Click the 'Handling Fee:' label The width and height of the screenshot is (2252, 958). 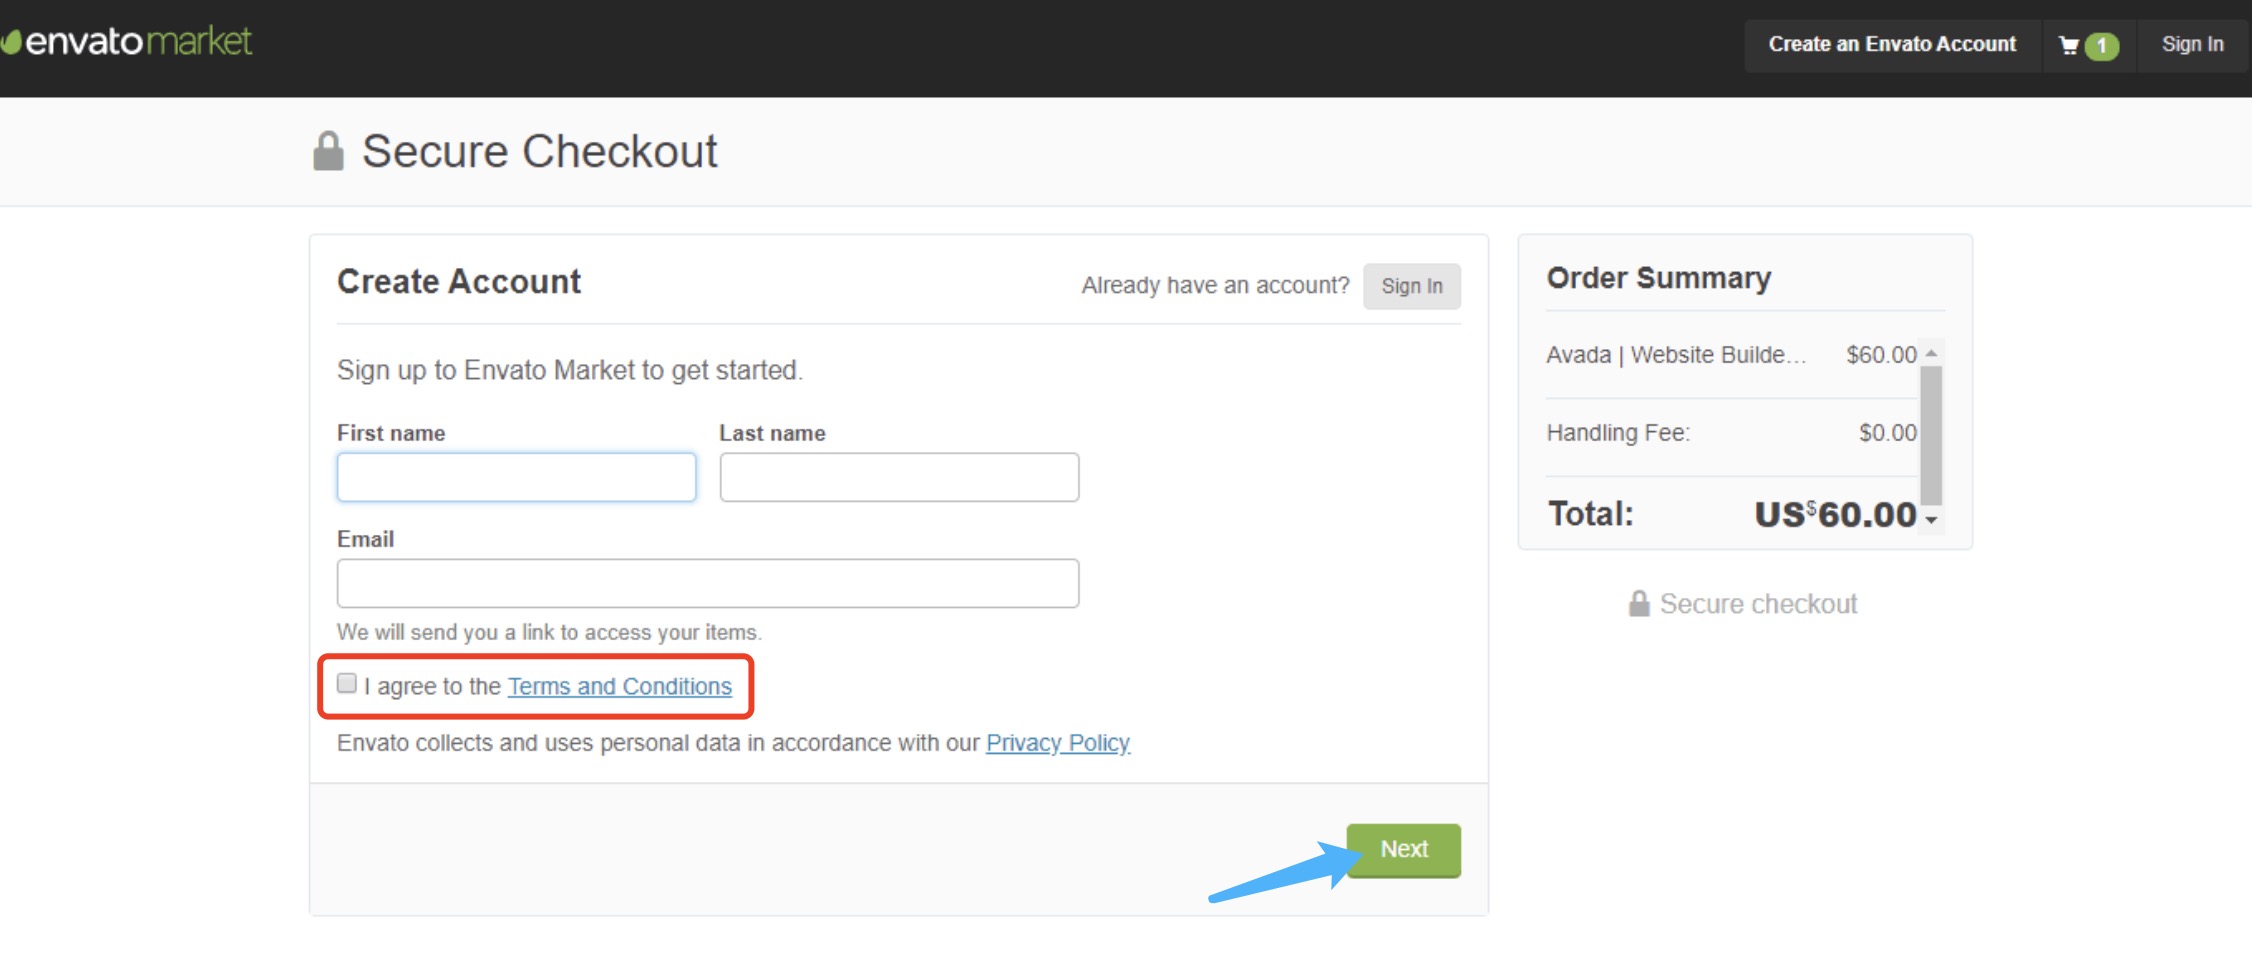[x=1618, y=433]
